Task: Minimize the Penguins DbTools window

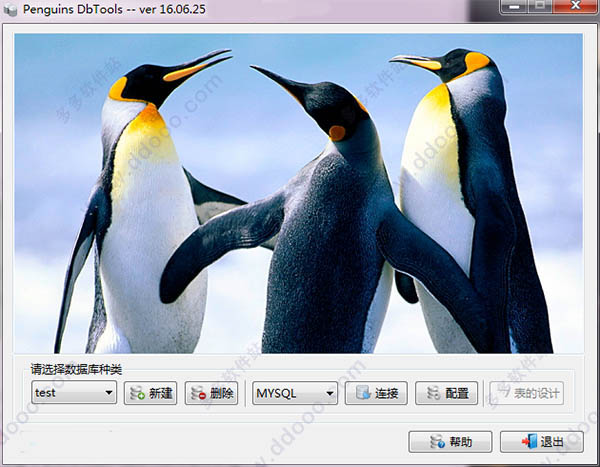Action: pos(515,7)
